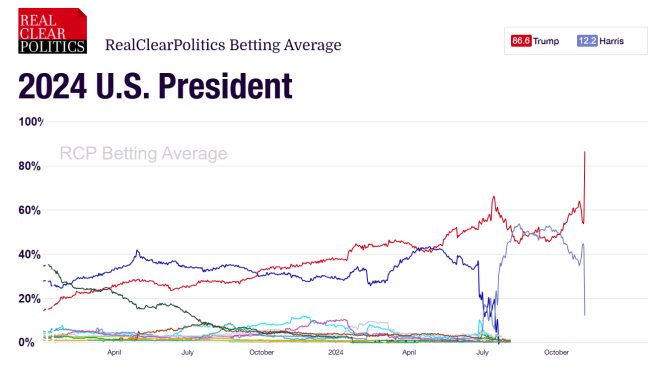This screenshot has width=653, height=374.
Task: Click Trump's red line peak at 86.6
Action: coord(585,152)
